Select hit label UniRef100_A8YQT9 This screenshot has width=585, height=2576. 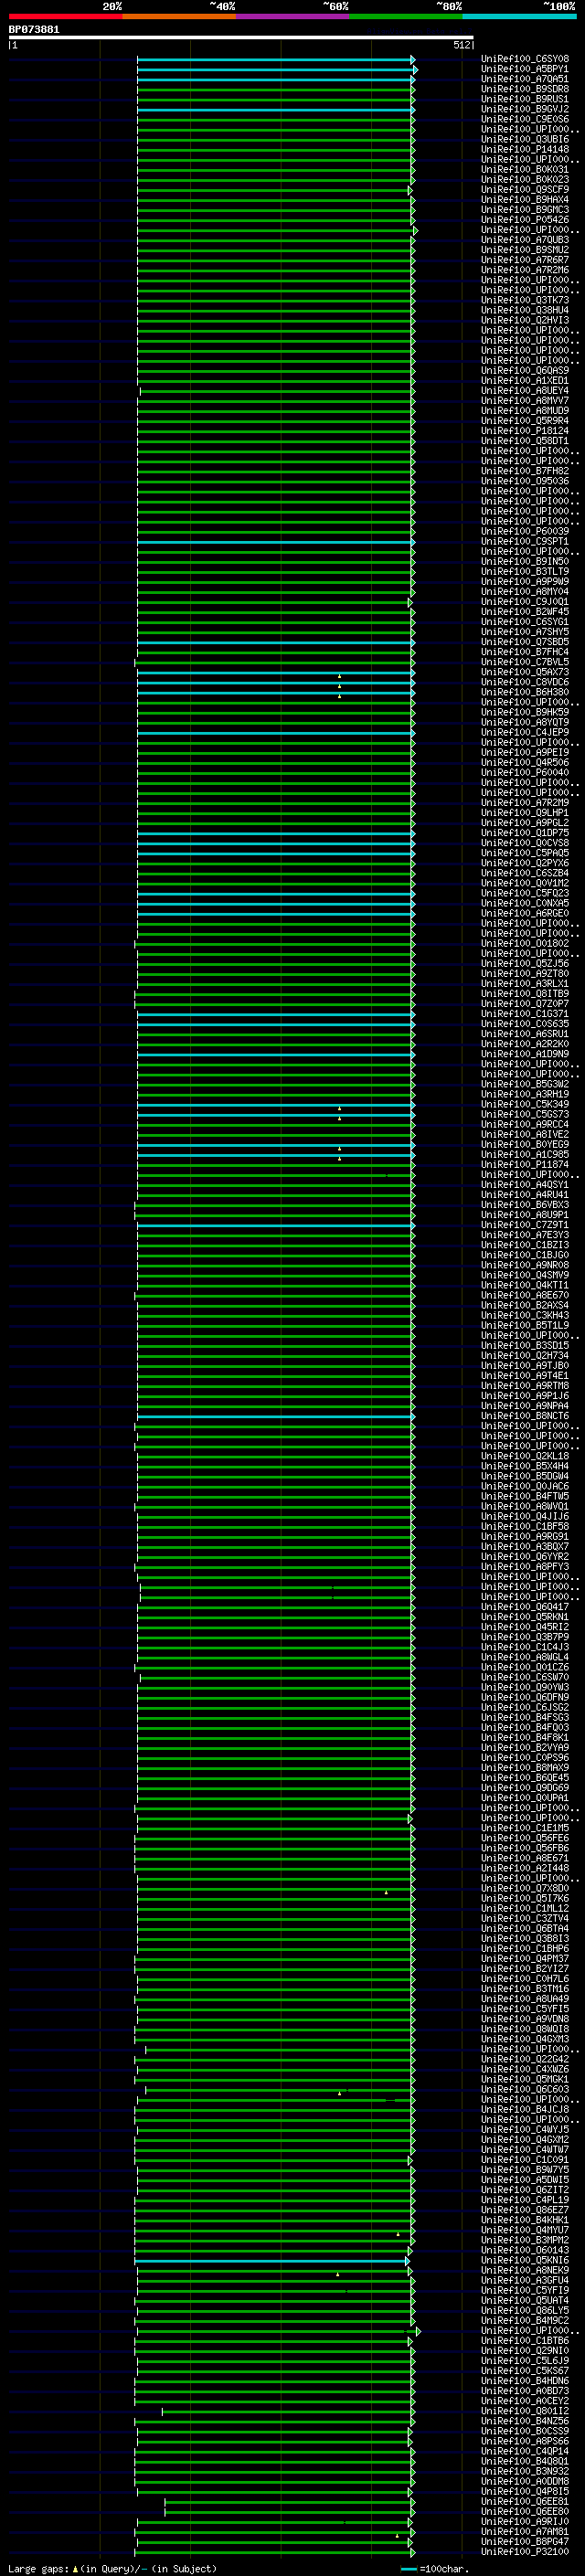(525, 722)
